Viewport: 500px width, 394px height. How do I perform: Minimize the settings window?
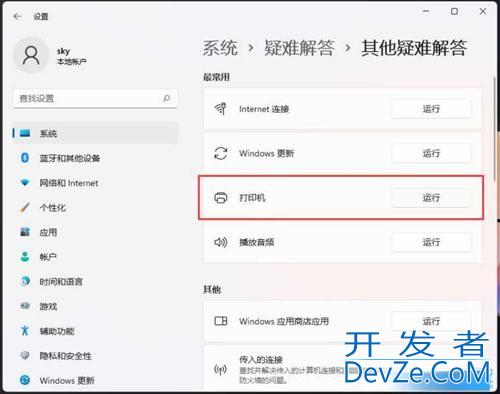coord(426,11)
